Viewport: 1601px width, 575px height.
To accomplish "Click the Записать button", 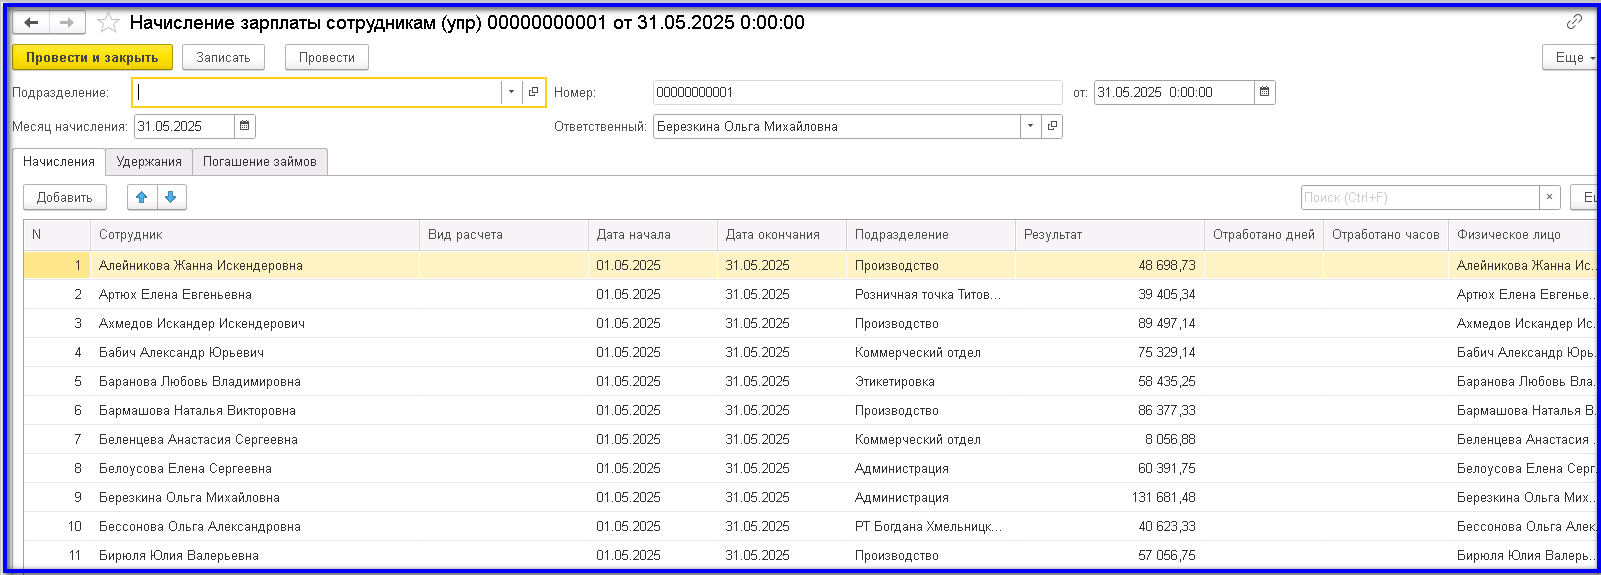I will pyautogui.click(x=223, y=57).
